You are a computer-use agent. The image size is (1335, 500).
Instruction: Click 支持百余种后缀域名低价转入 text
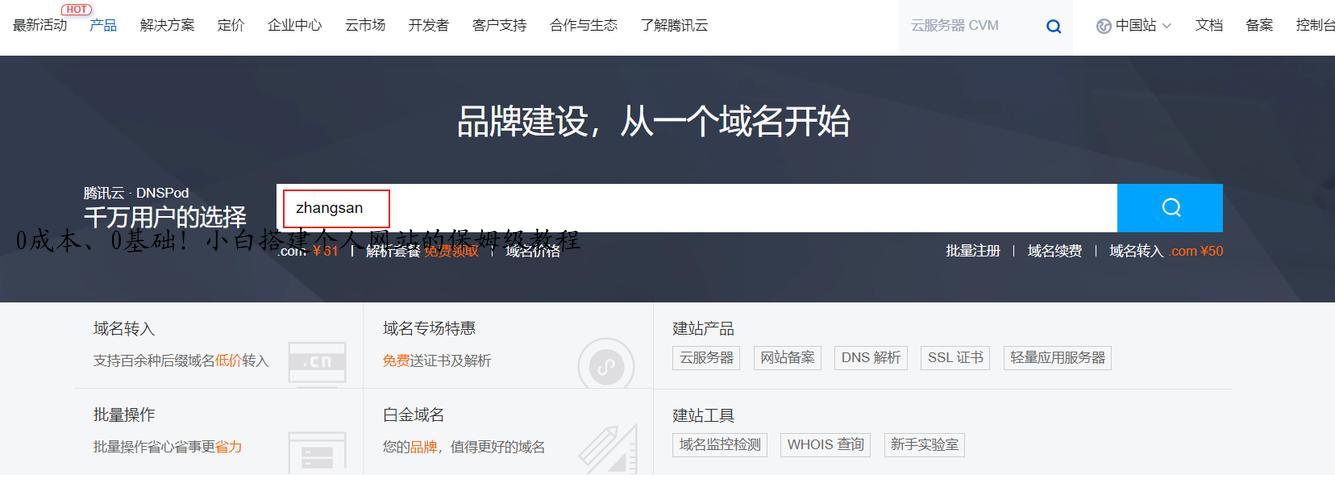181,361
